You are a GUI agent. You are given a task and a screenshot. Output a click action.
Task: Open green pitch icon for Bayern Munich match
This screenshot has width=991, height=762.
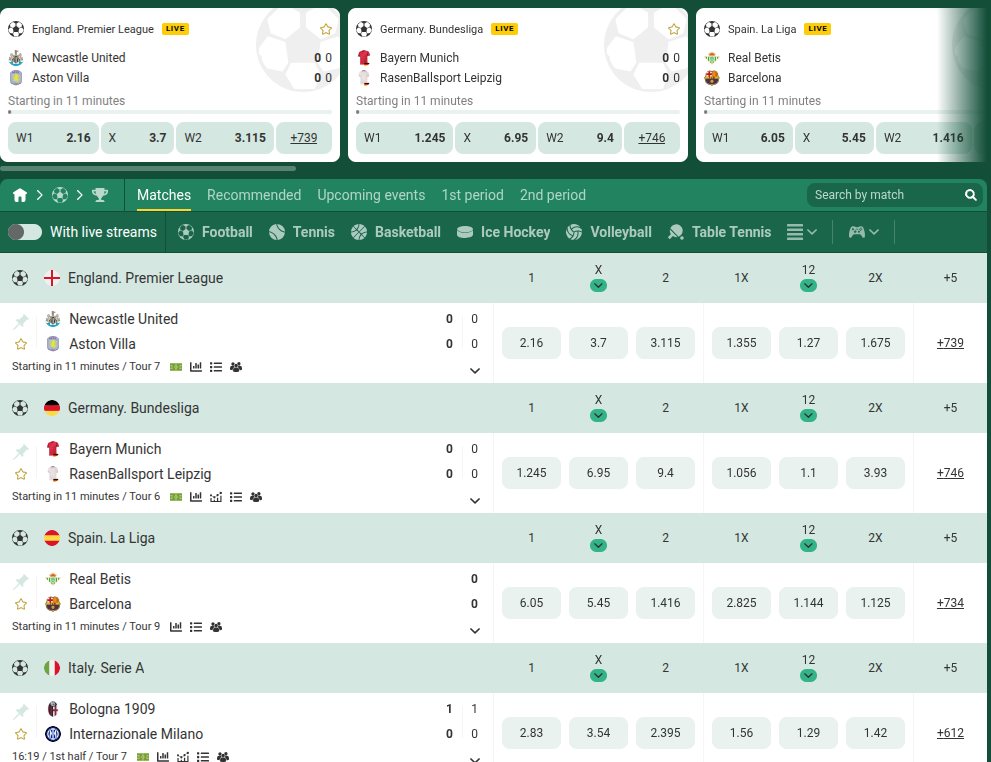tap(176, 497)
